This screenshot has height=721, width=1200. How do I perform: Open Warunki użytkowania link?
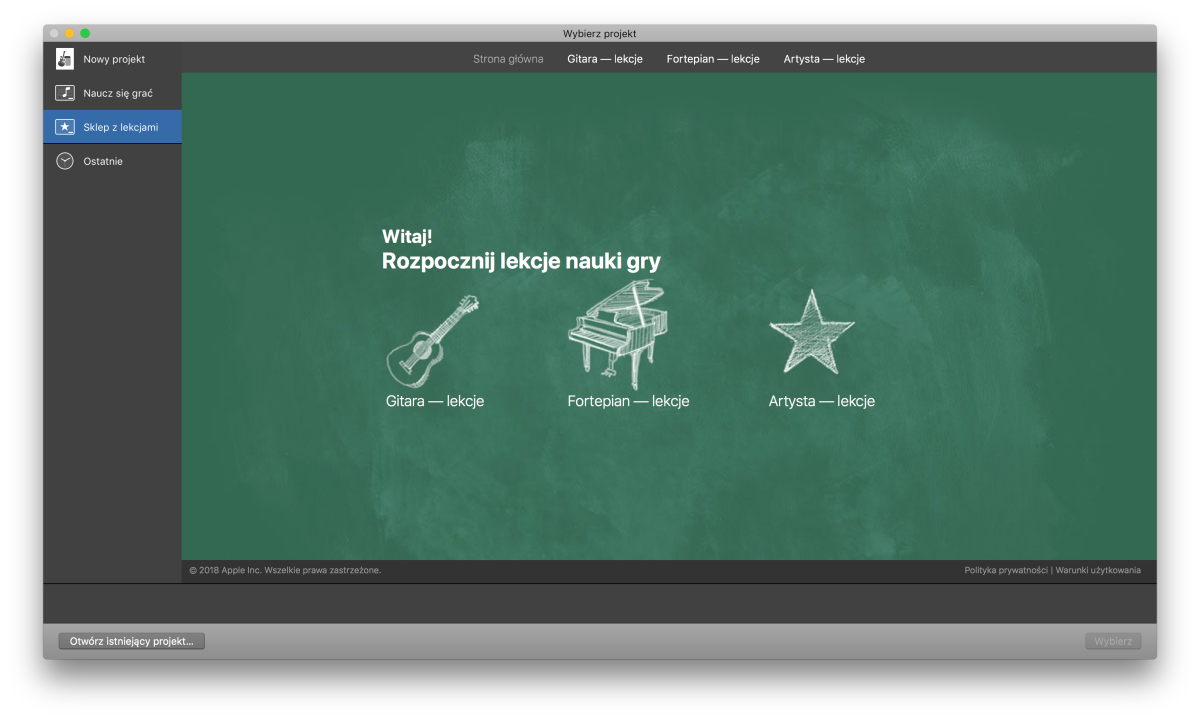click(1098, 570)
